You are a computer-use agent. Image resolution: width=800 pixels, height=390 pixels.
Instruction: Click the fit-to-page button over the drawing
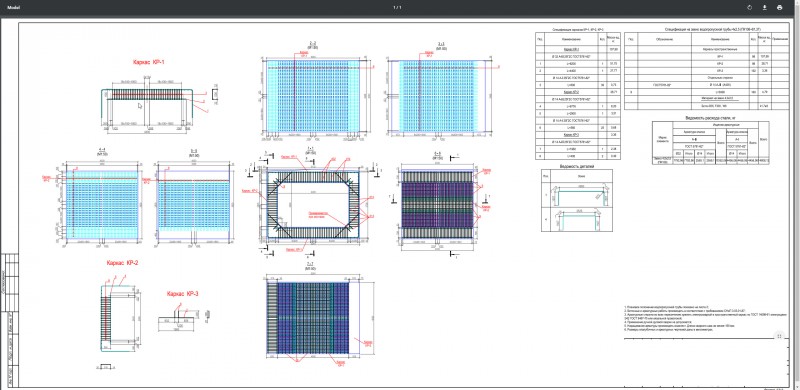pos(779,336)
